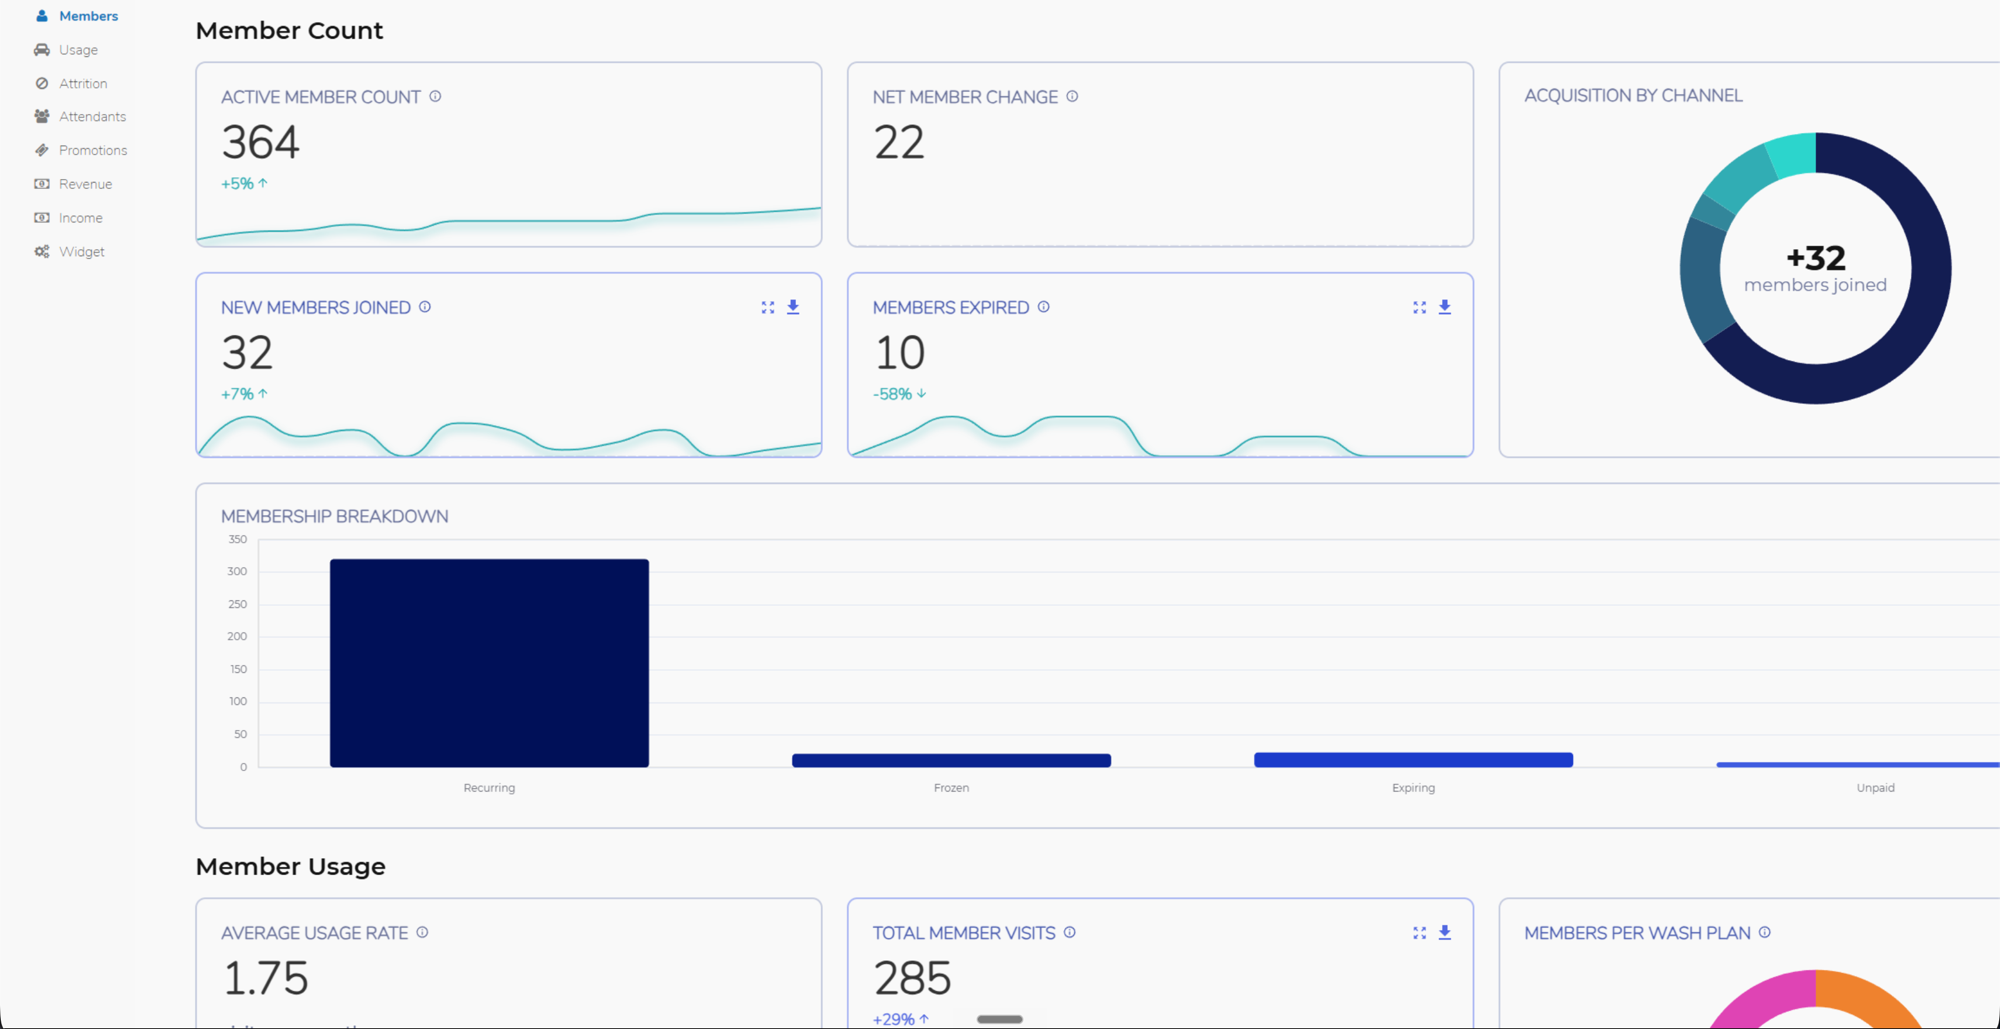Show info for Active Member Count
Viewport: 2000px width, 1029px height.
tap(435, 97)
